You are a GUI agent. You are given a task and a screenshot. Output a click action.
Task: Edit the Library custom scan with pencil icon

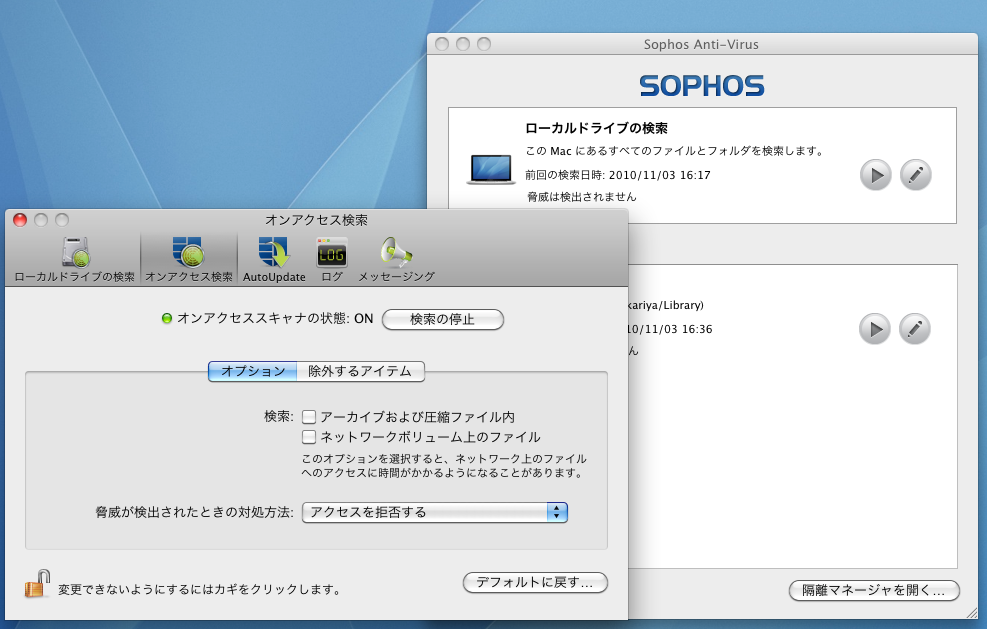pyautogui.click(x=915, y=329)
